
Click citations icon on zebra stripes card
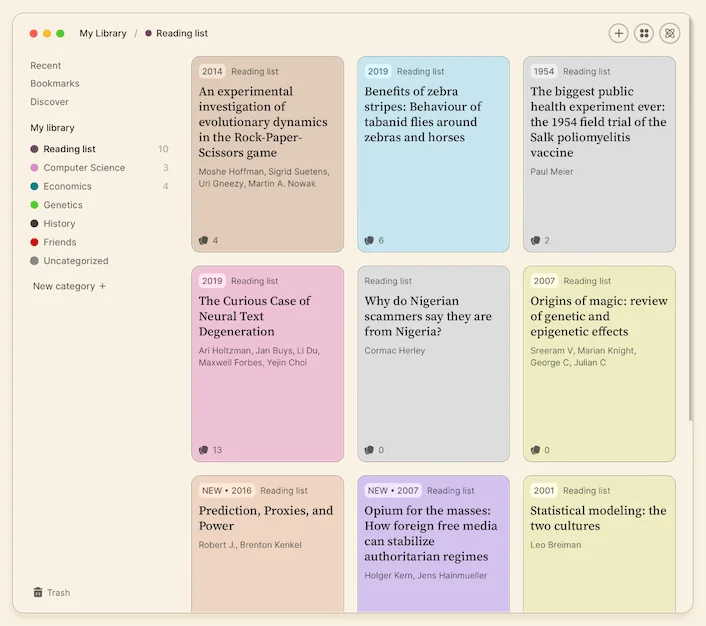(x=369, y=240)
